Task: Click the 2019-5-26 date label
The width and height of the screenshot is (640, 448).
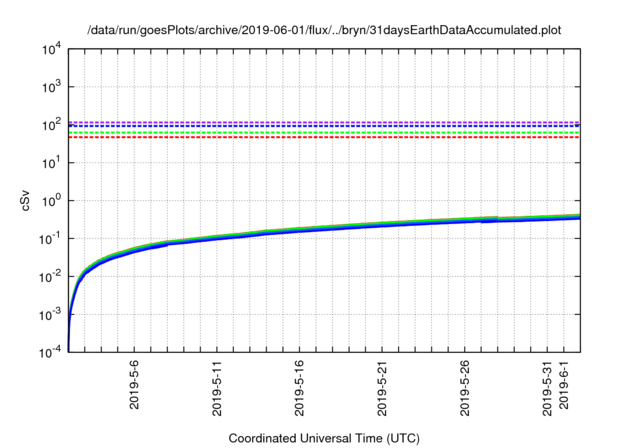Action: point(464,388)
